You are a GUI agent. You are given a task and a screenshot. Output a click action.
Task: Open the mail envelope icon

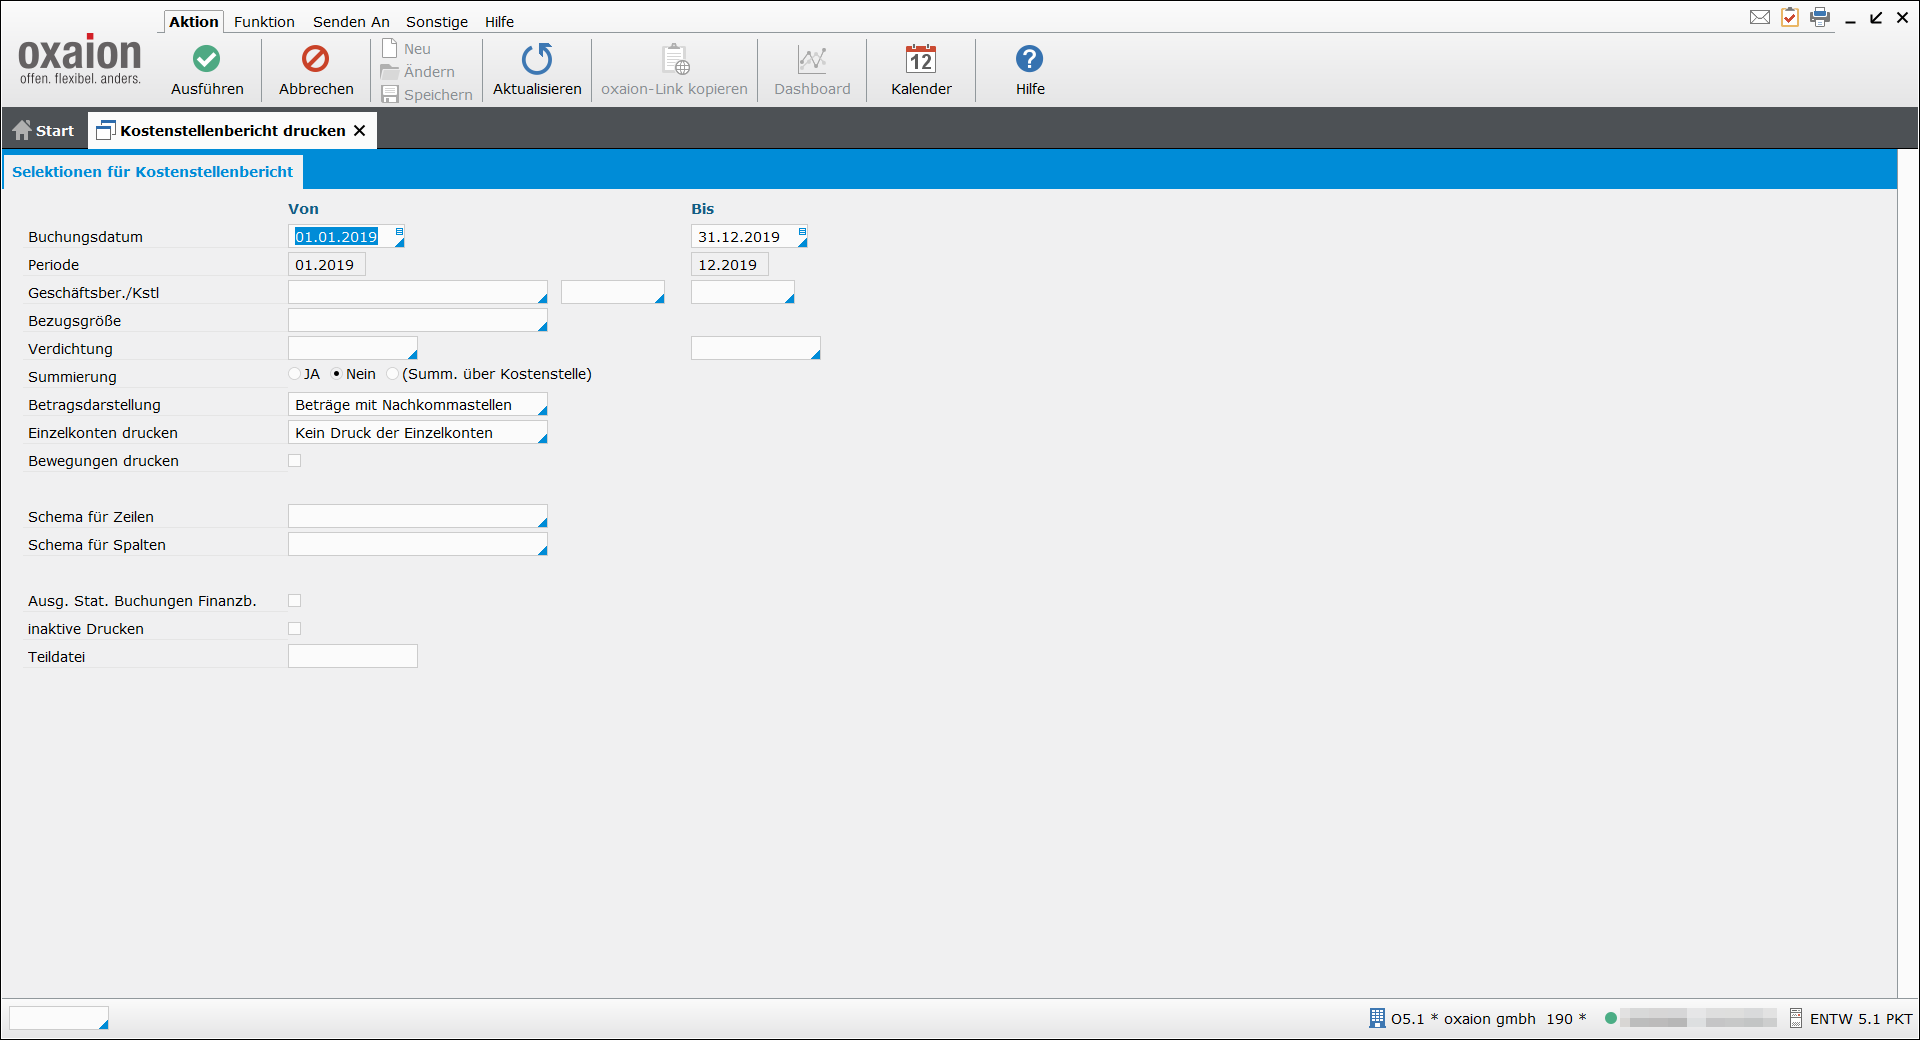[x=1760, y=17]
